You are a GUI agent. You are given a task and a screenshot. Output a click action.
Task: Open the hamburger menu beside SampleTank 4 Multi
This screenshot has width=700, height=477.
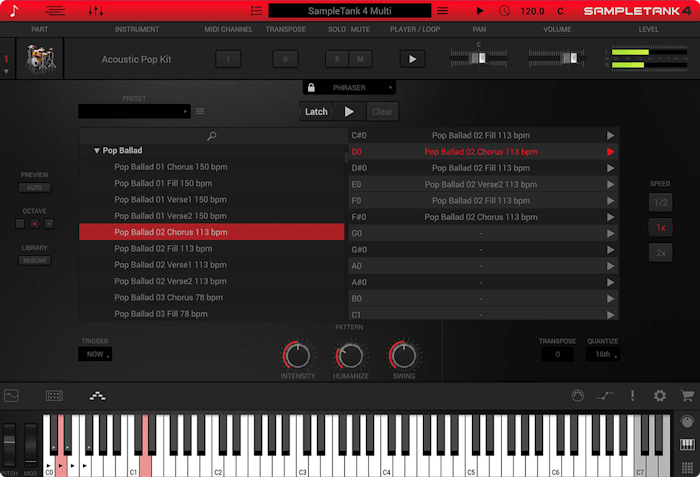click(442, 11)
